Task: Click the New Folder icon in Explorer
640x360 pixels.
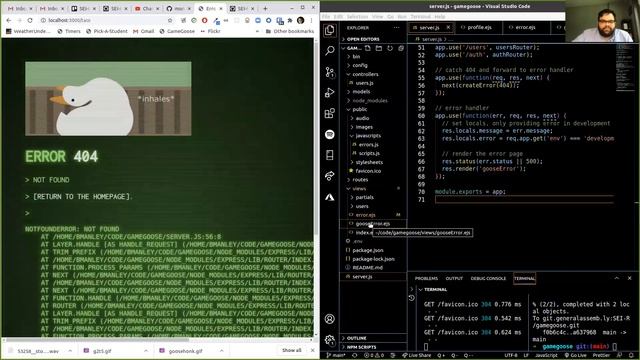Action: click(379, 48)
